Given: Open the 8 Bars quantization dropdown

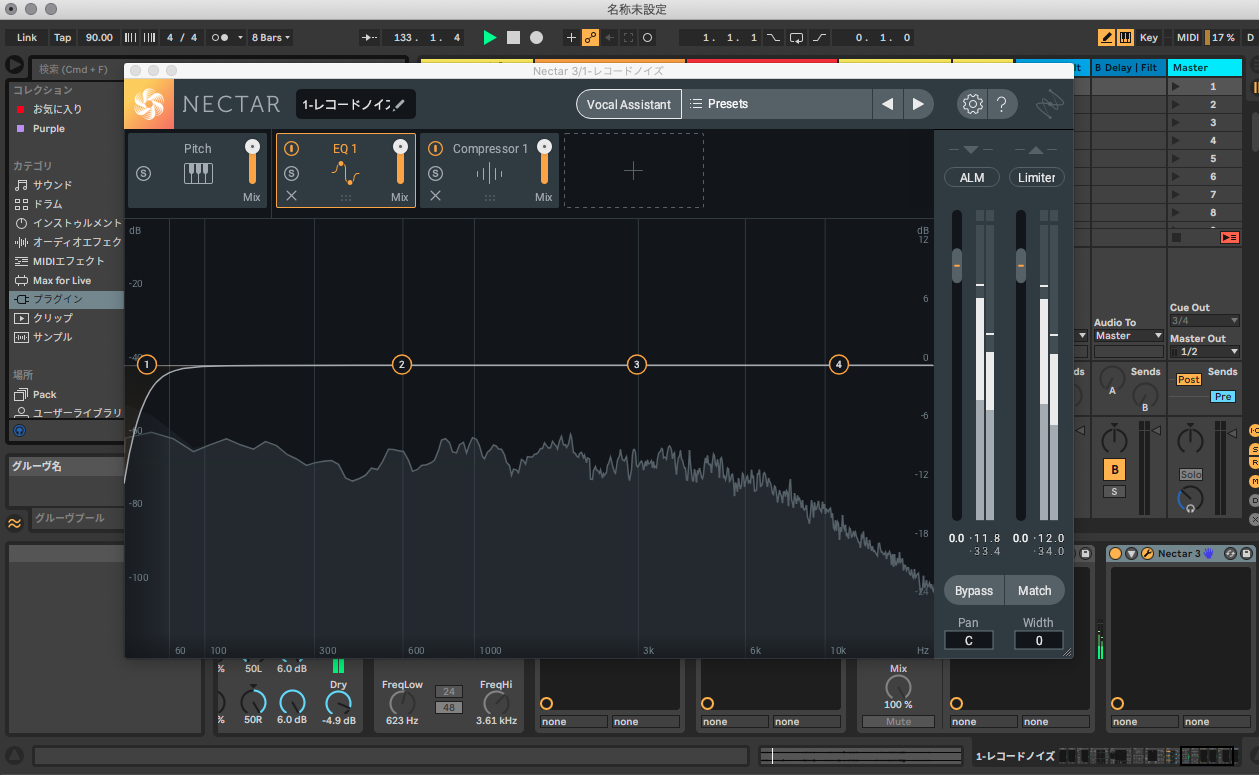Looking at the screenshot, I should [270, 37].
